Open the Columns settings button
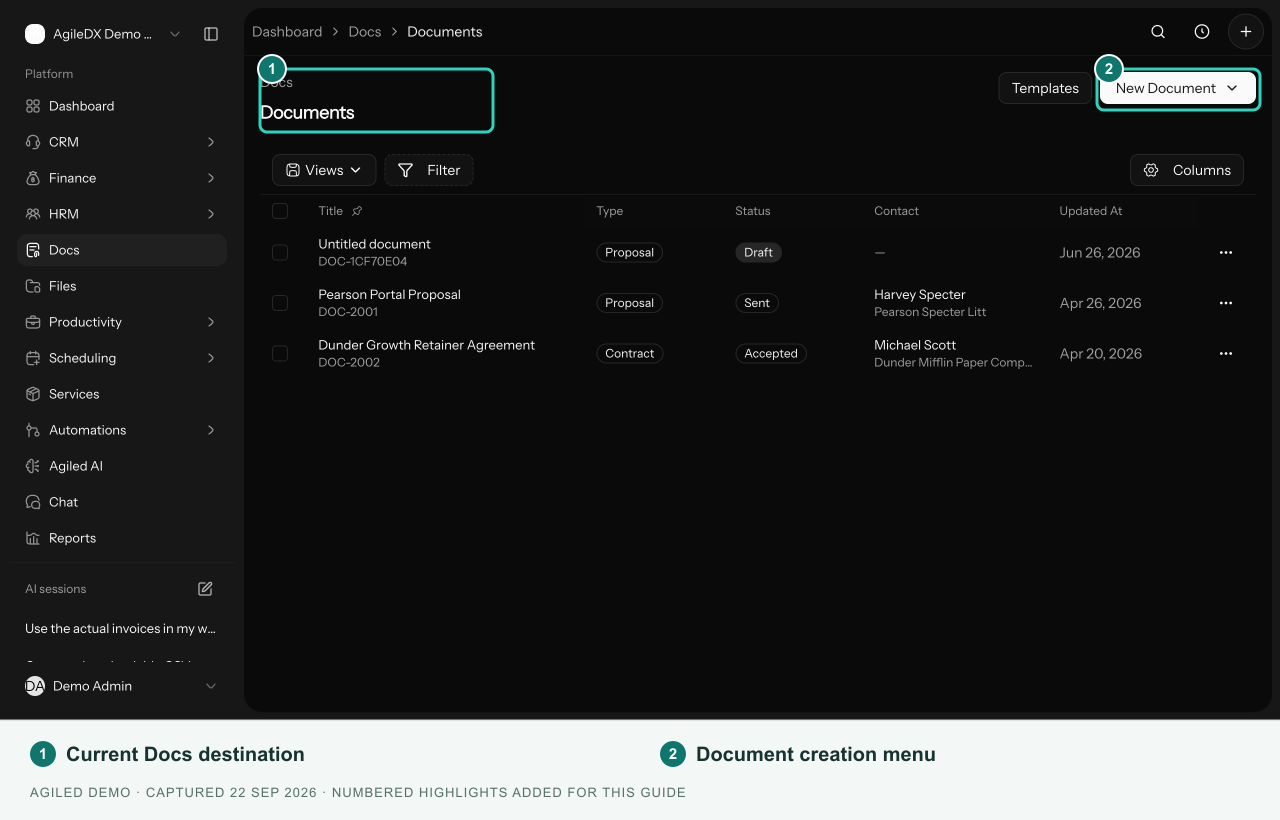This screenshot has width=1280, height=820. 1187,170
